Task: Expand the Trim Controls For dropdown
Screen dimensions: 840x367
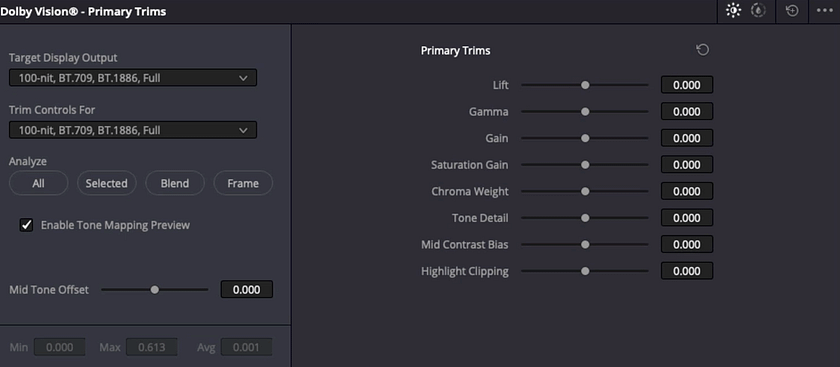Action: coord(133,130)
